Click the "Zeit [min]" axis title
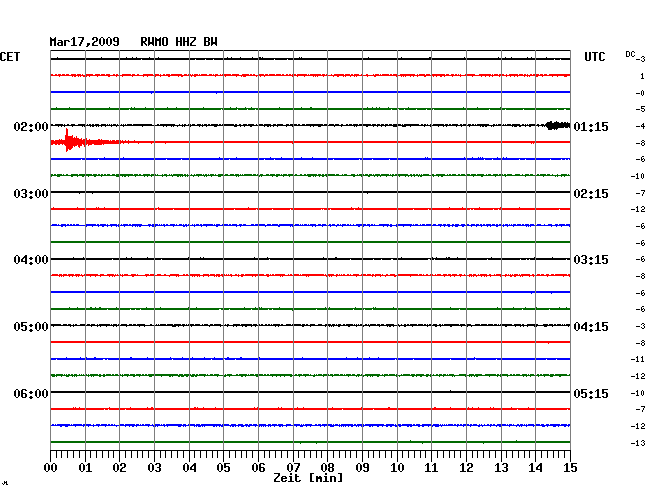 [308, 478]
